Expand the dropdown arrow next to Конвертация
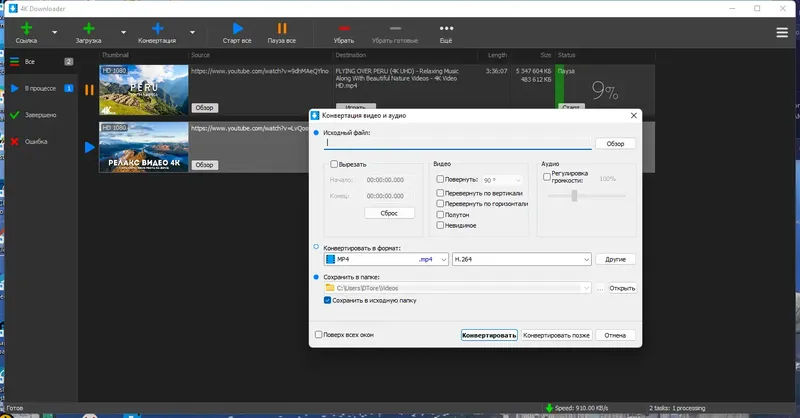This screenshot has width=800, height=418. (x=192, y=32)
